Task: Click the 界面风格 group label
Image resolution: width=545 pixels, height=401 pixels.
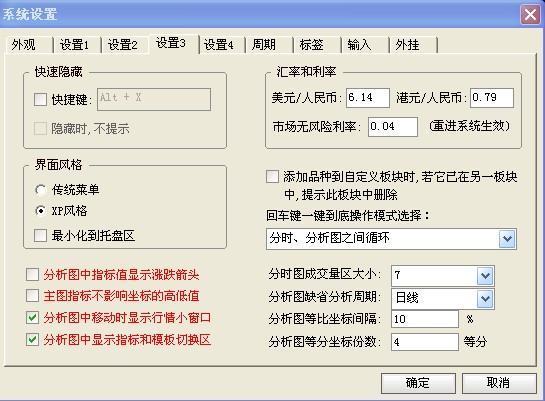Action: pos(58,164)
